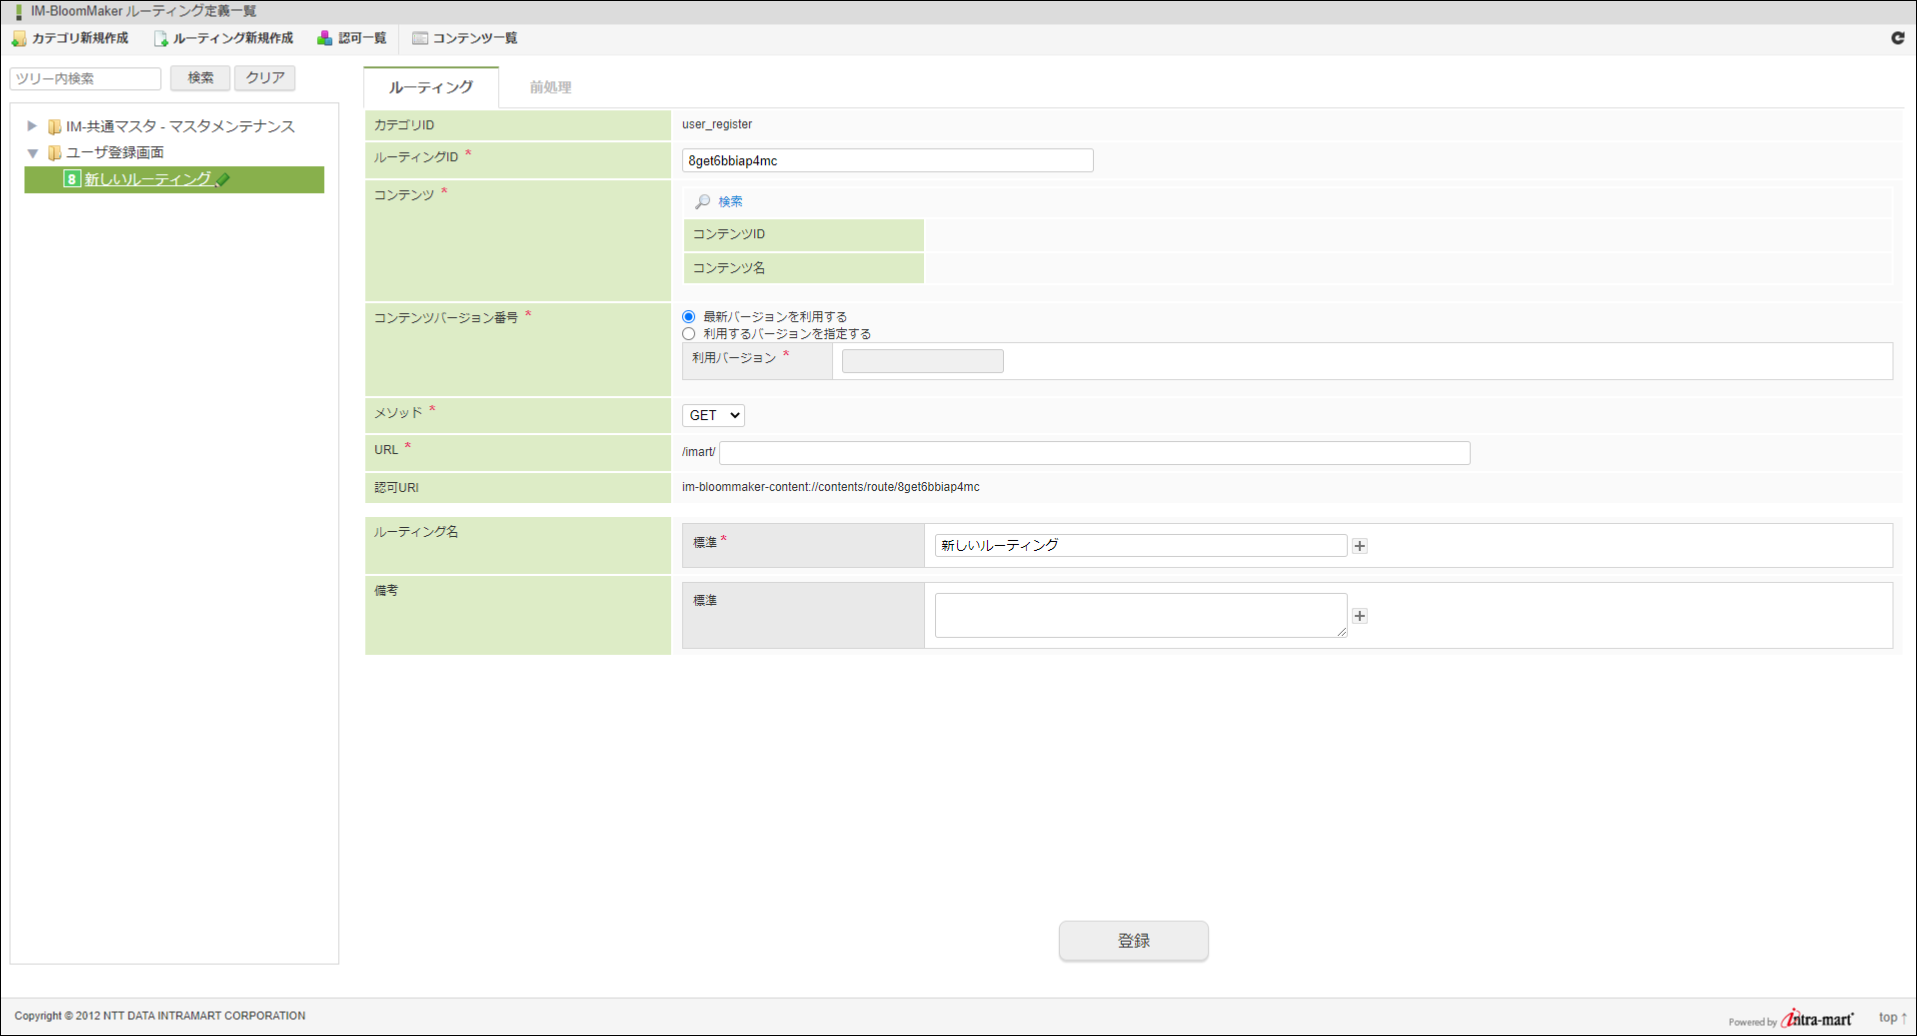This screenshot has height=1036, width=1917.
Task: Open the GET method dropdown
Action: click(713, 415)
